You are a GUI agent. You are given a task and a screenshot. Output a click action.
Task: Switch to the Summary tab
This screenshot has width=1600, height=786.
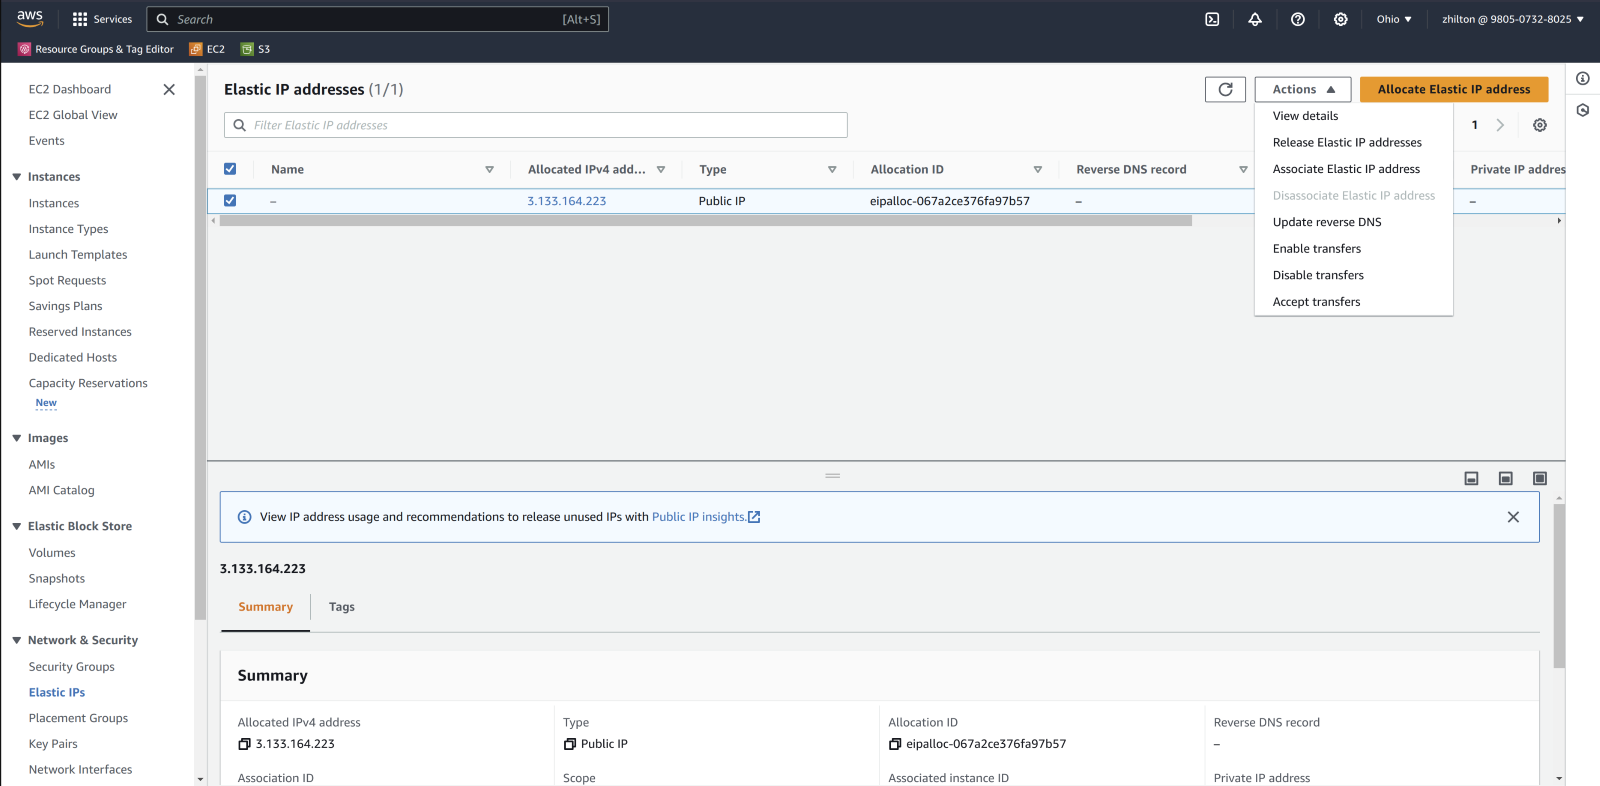click(266, 607)
